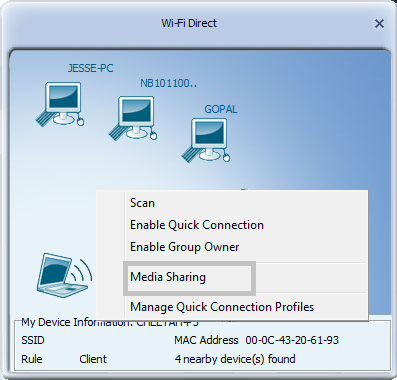The image size is (397, 380).
Task: Select the JESSE-PC computer icon
Action: [x=60, y=104]
